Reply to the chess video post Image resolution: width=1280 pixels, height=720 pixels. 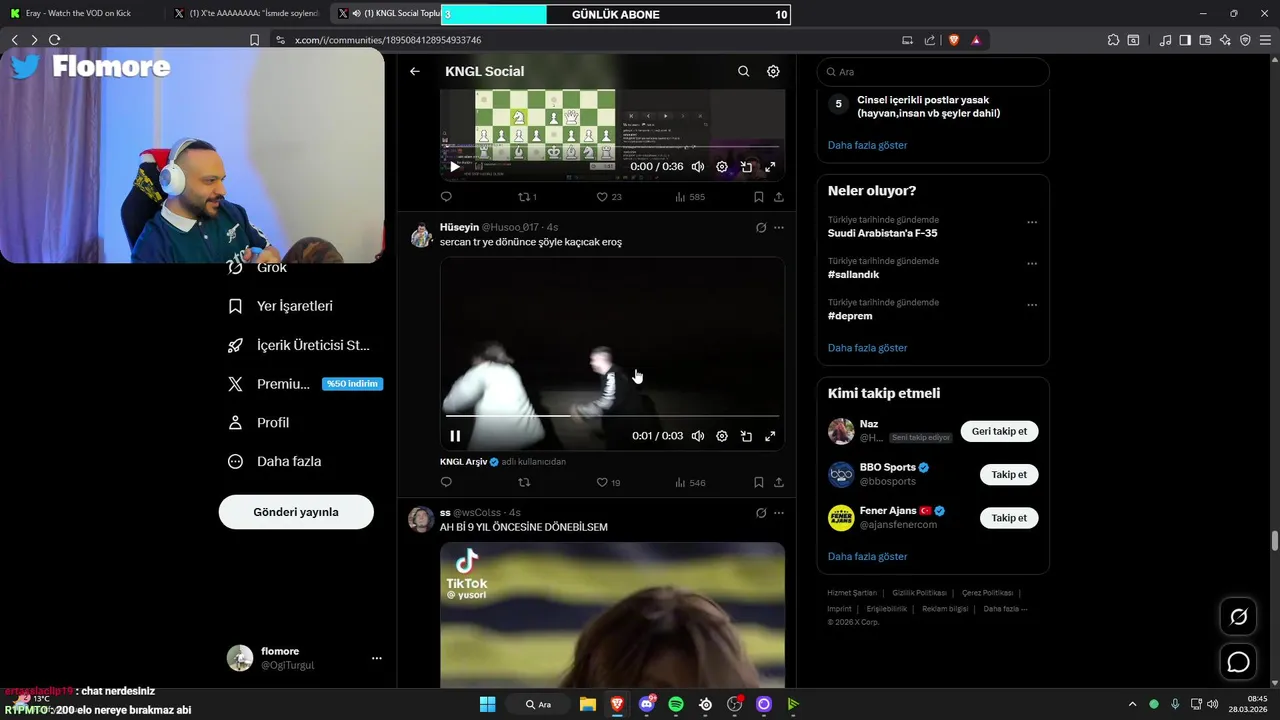pos(446,197)
